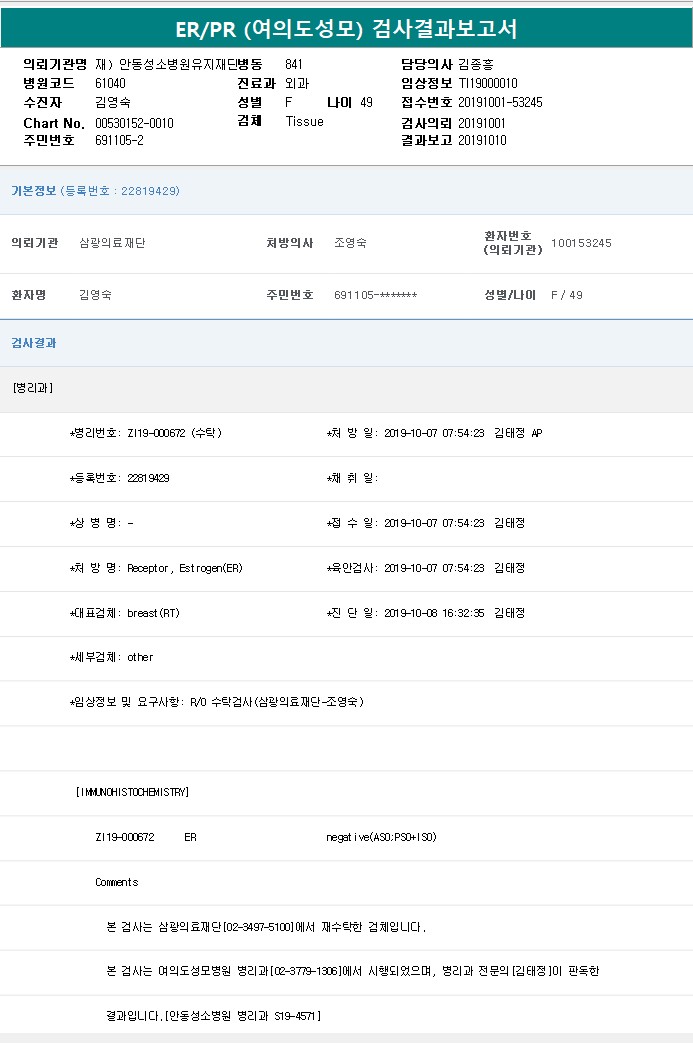
Task: Click prescribing doctor value '조영숙'
Action: (350, 243)
